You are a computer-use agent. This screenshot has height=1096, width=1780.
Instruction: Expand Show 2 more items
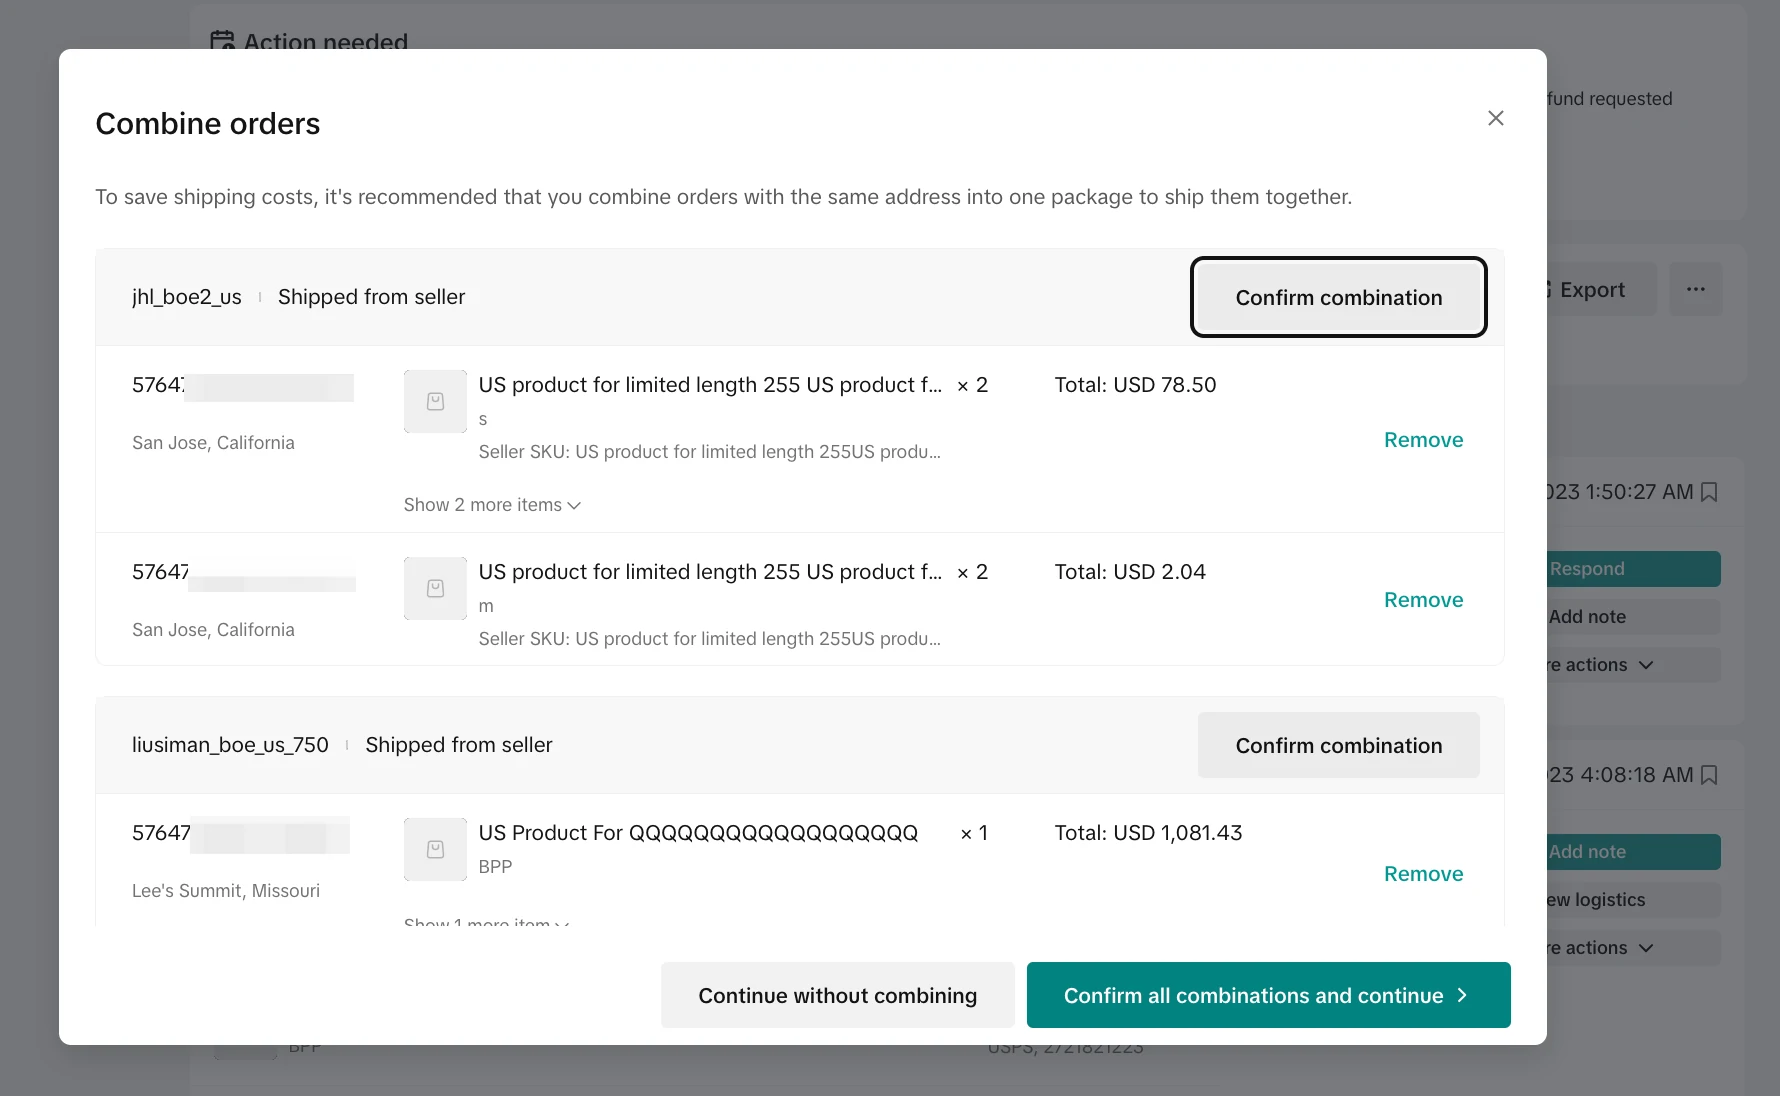point(492,505)
